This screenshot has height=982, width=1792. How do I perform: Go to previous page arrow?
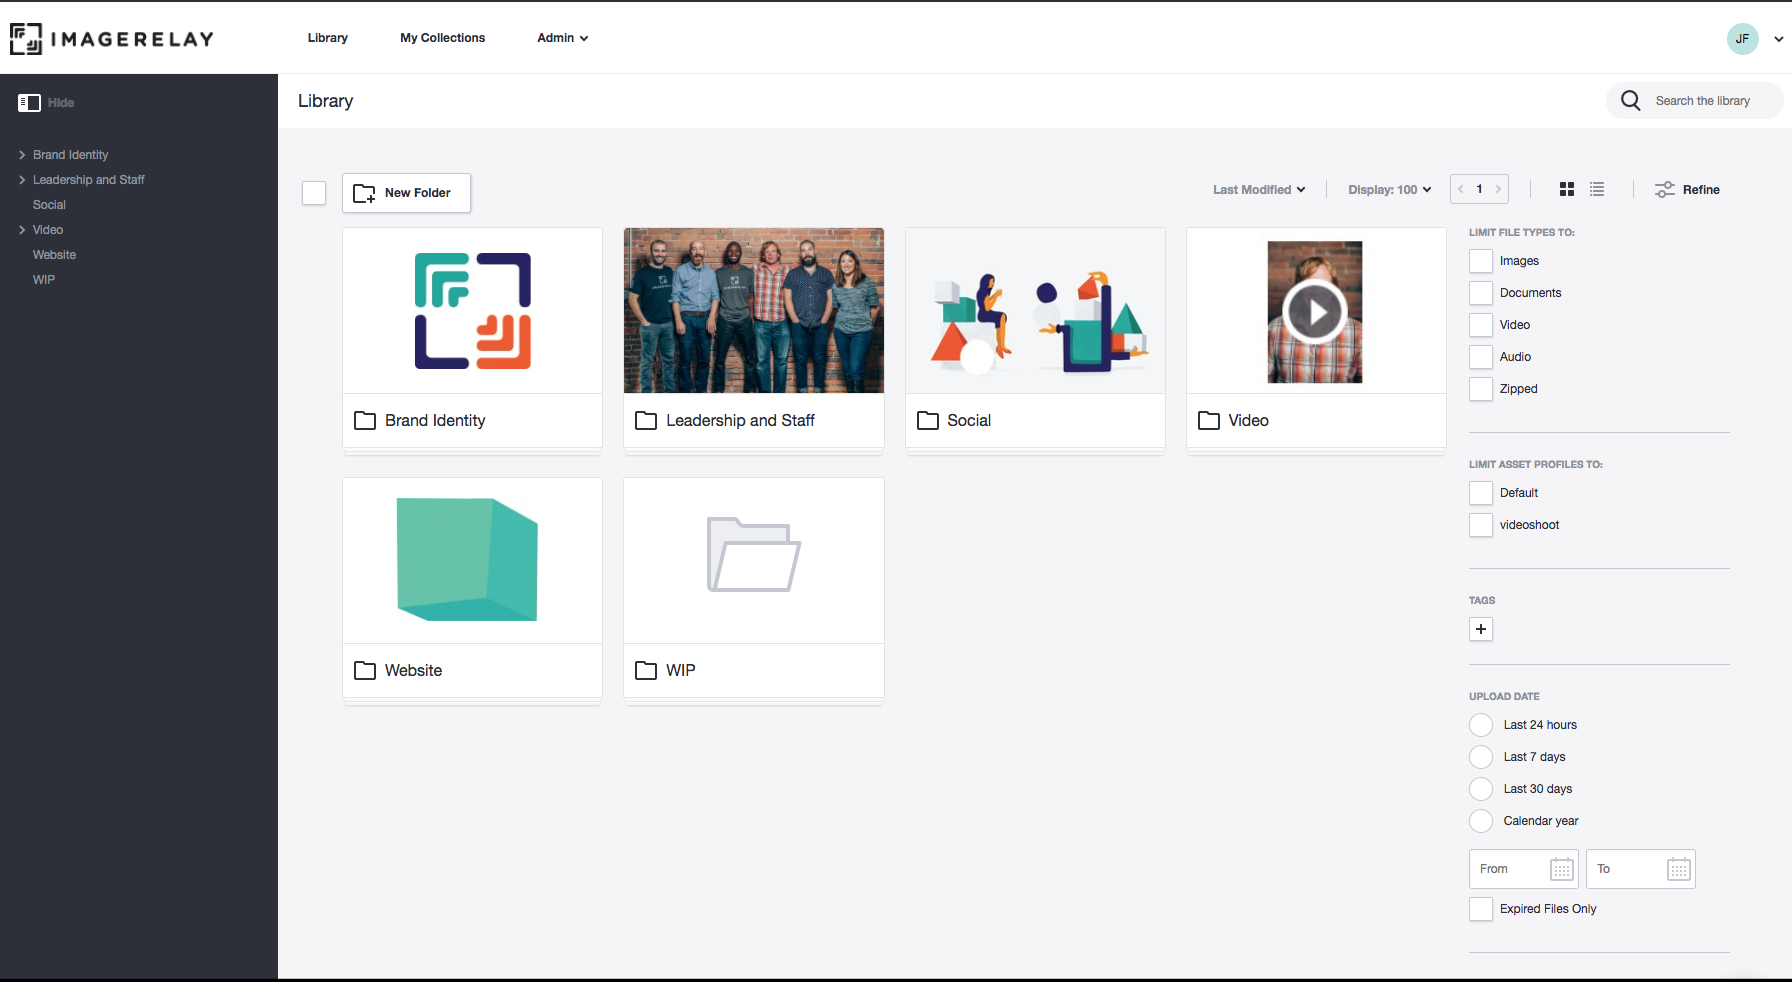pos(1461,189)
